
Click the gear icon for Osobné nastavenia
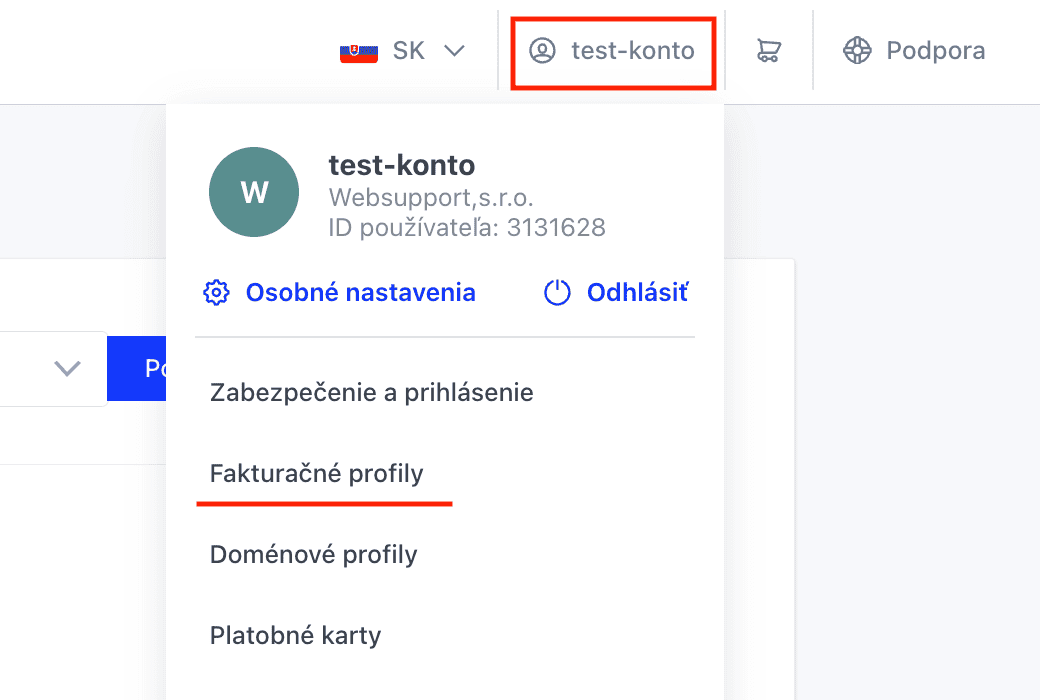pyautogui.click(x=216, y=293)
